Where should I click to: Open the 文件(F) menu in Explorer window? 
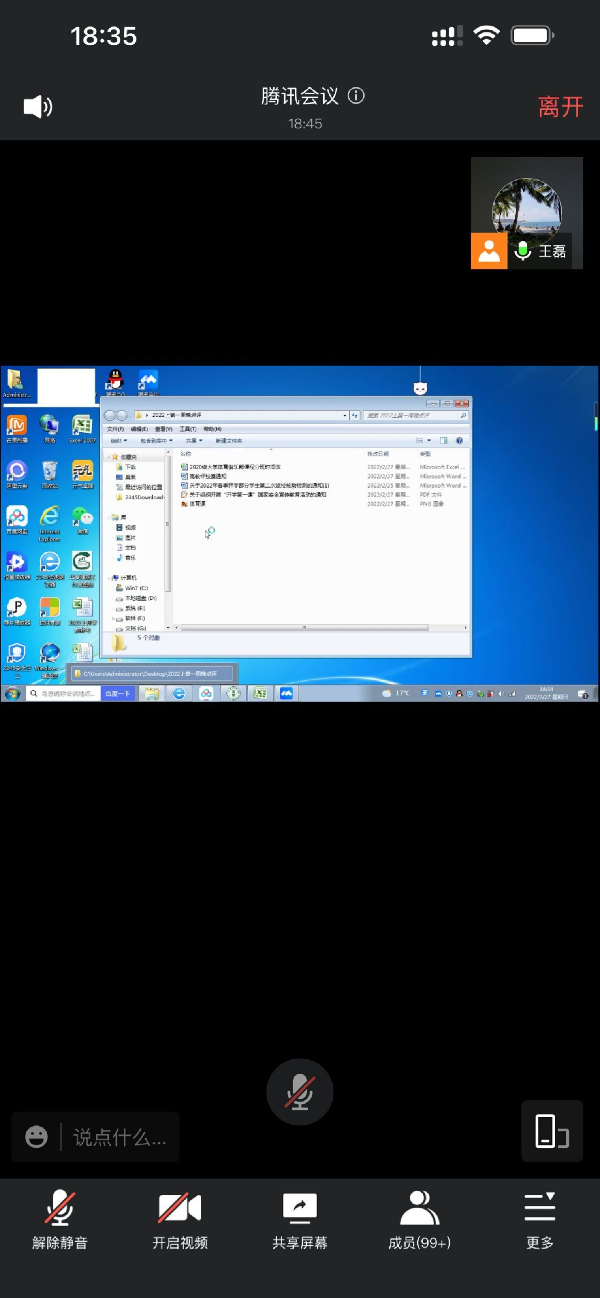(115, 428)
